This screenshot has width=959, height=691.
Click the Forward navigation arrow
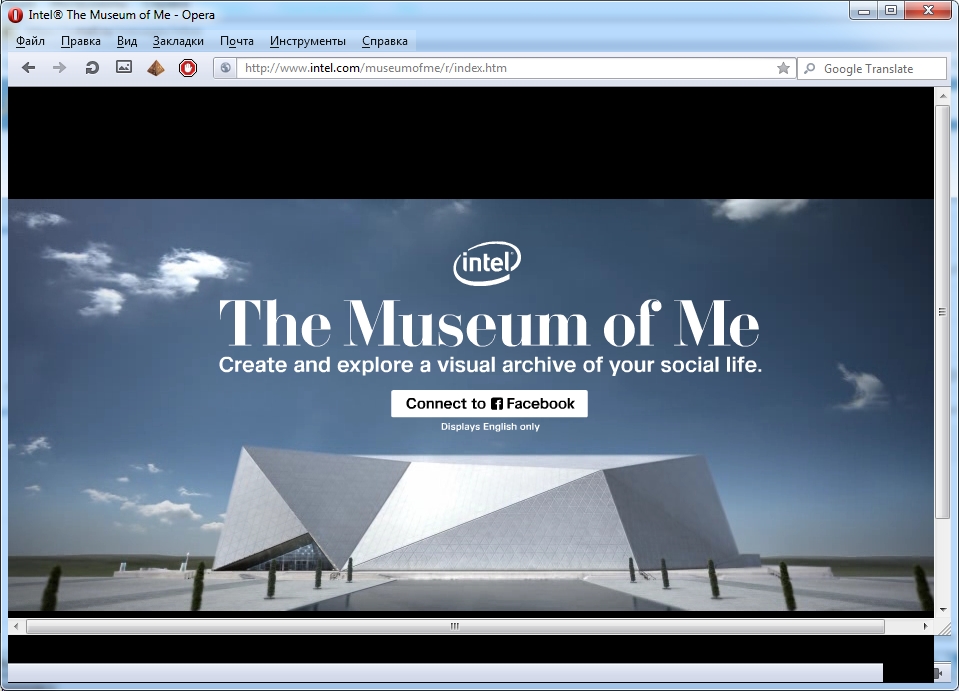[x=59, y=68]
